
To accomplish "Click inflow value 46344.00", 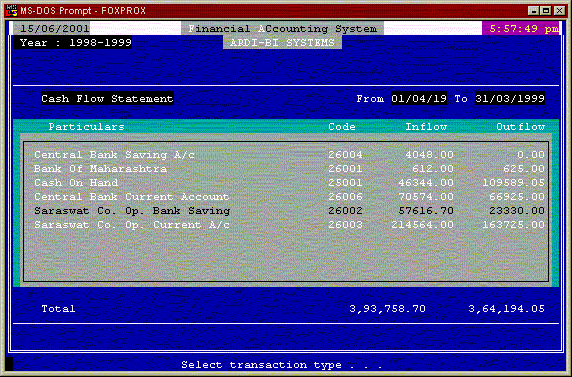I will click(x=426, y=182).
